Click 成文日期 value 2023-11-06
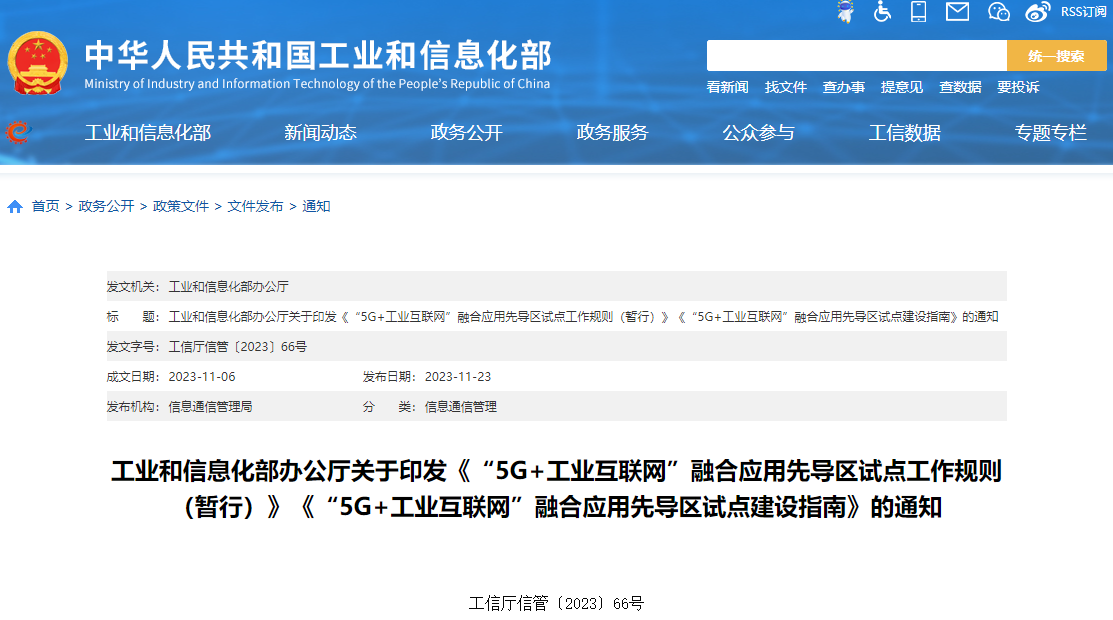Image resolution: width=1113 pixels, height=620 pixels. (x=202, y=377)
